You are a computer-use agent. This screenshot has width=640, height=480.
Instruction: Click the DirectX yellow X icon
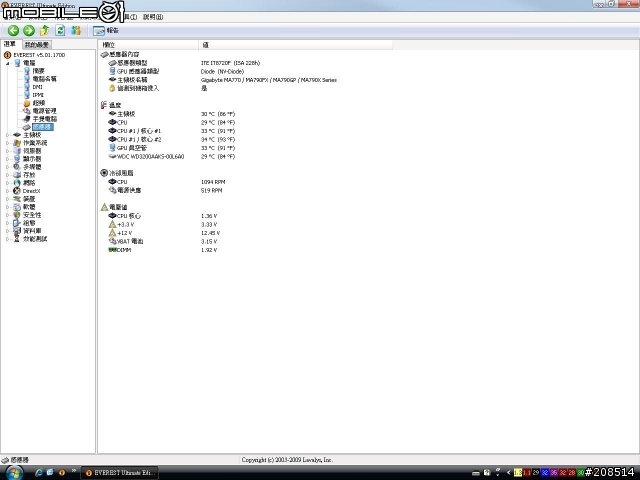pyautogui.click(x=17, y=191)
